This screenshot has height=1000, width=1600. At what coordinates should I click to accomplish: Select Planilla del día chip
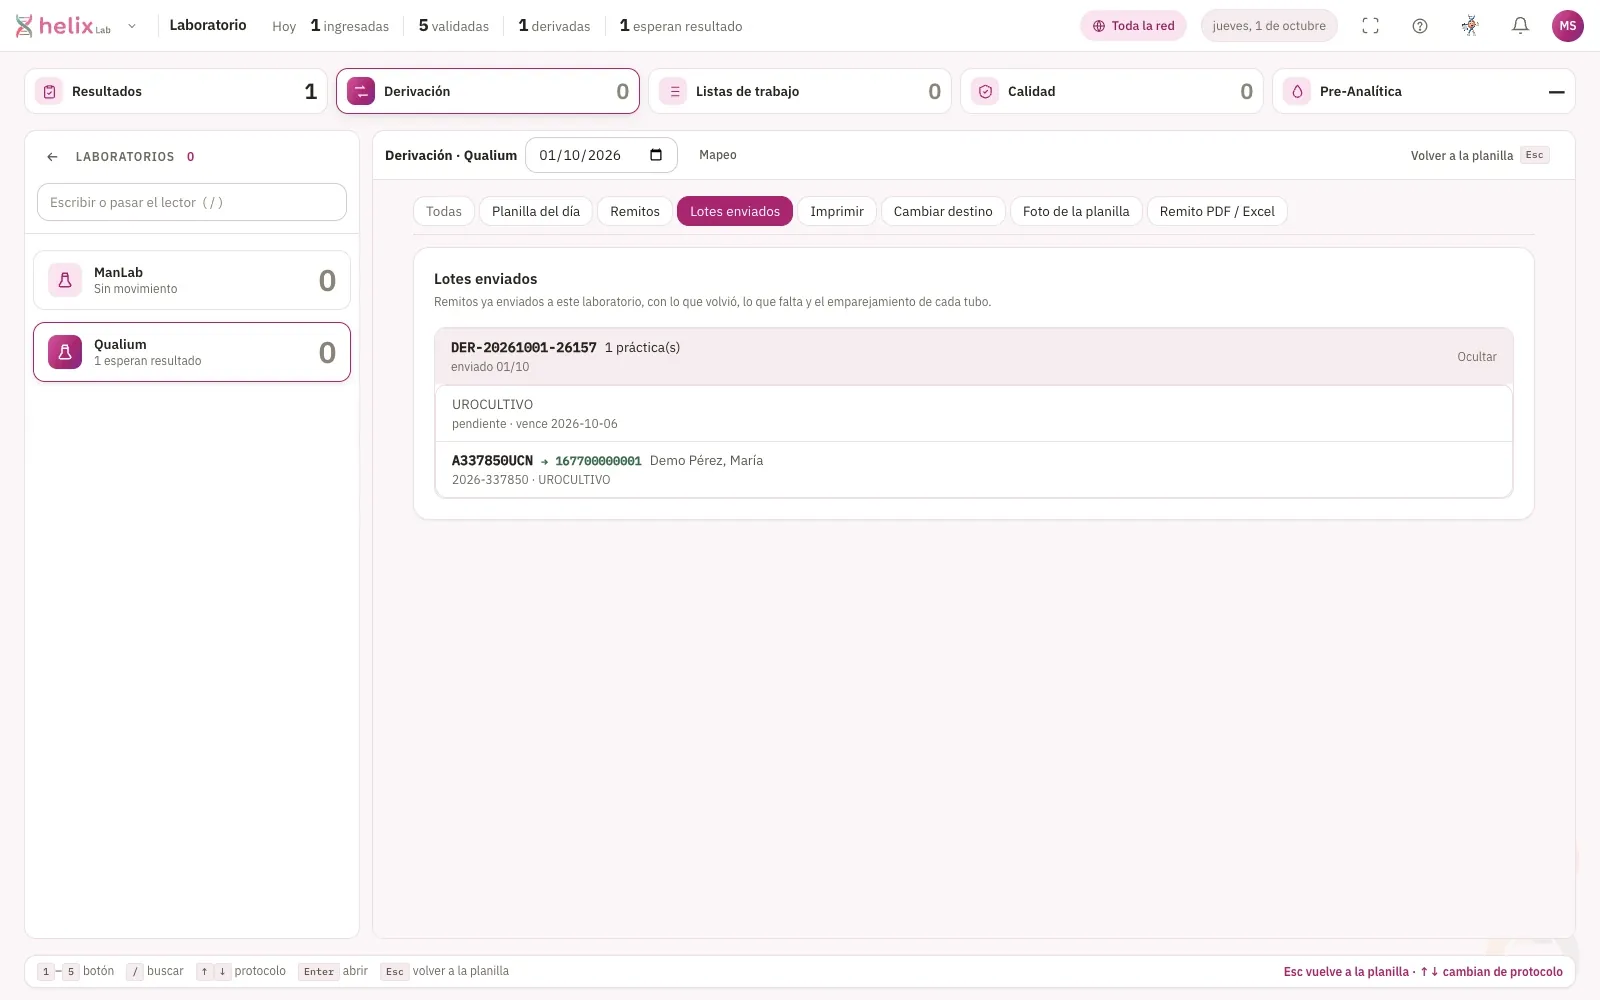pyautogui.click(x=536, y=211)
